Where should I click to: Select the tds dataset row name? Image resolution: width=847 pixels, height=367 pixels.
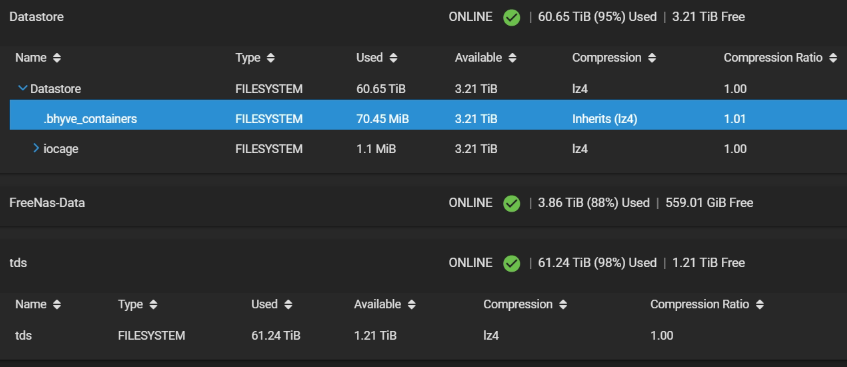(23, 336)
